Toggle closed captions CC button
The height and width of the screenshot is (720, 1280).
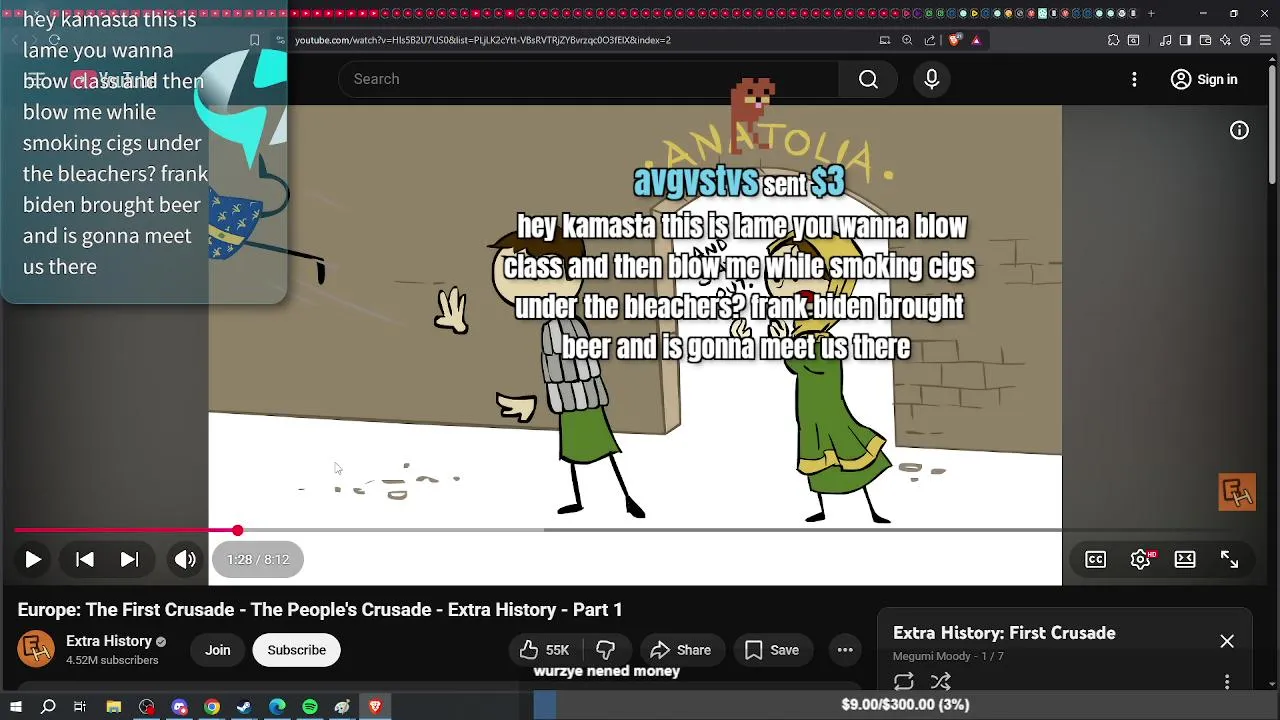tap(1096, 560)
